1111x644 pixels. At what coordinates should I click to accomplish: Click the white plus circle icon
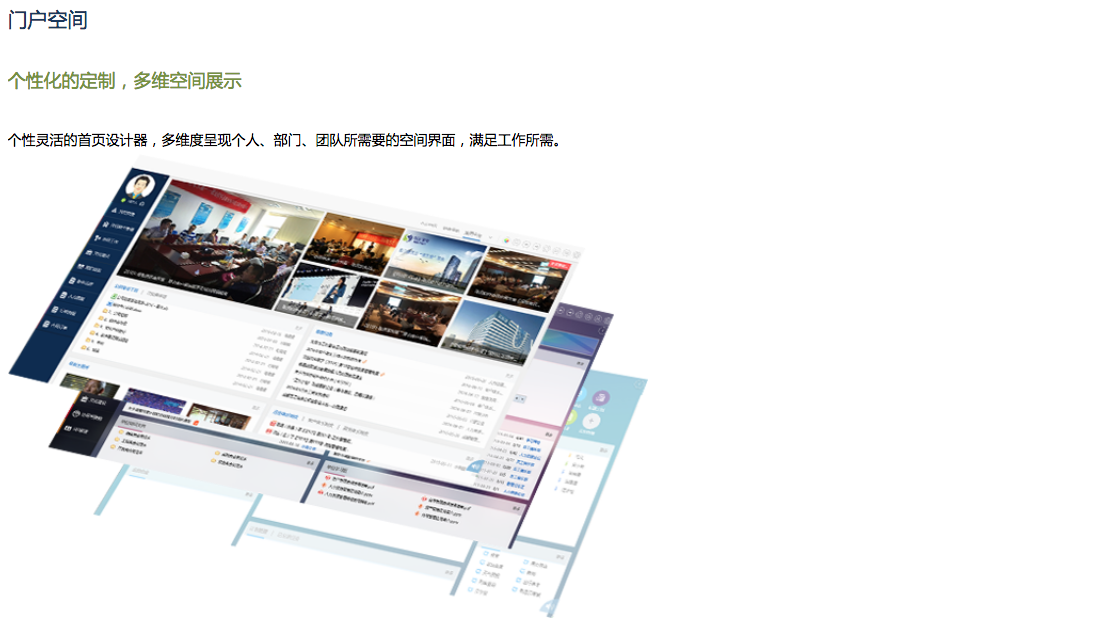coord(591,421)
